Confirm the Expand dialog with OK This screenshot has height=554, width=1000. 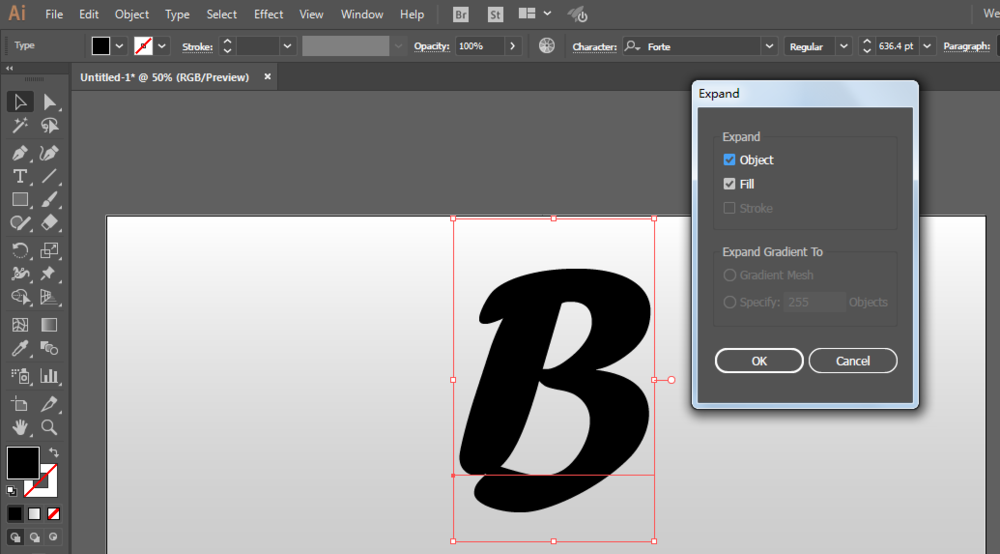point(759,361)
